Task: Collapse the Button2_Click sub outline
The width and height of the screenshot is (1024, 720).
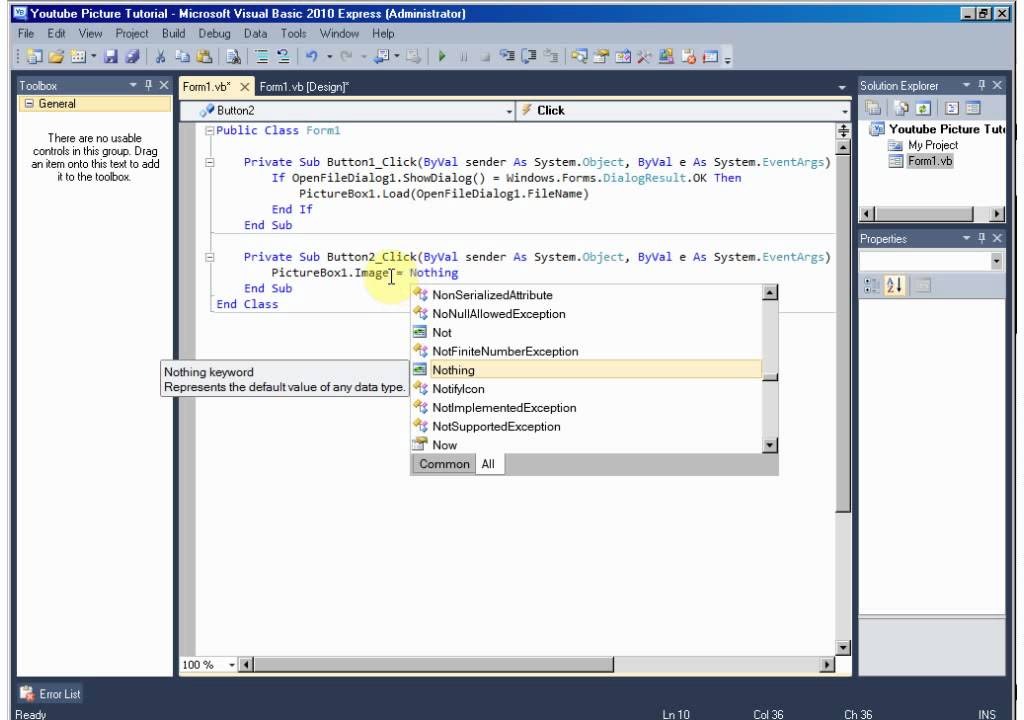Action: (x=210, y=257)
